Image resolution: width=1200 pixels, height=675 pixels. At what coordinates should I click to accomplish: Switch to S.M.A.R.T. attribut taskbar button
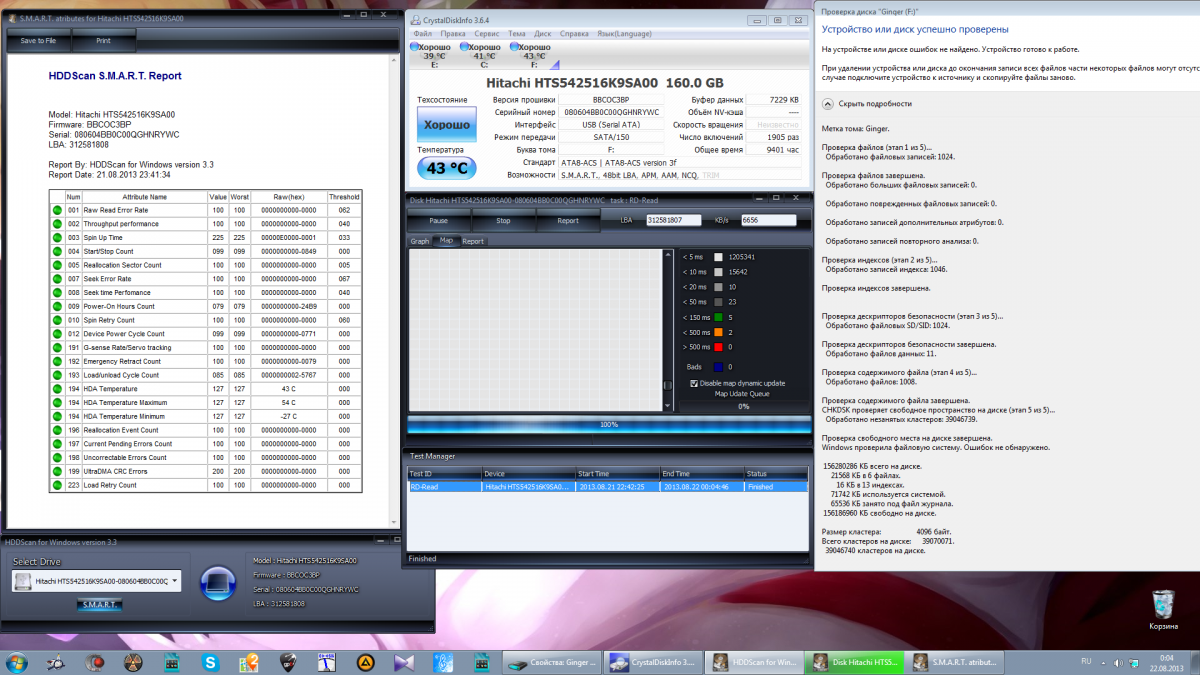click(x=953, y=662)
